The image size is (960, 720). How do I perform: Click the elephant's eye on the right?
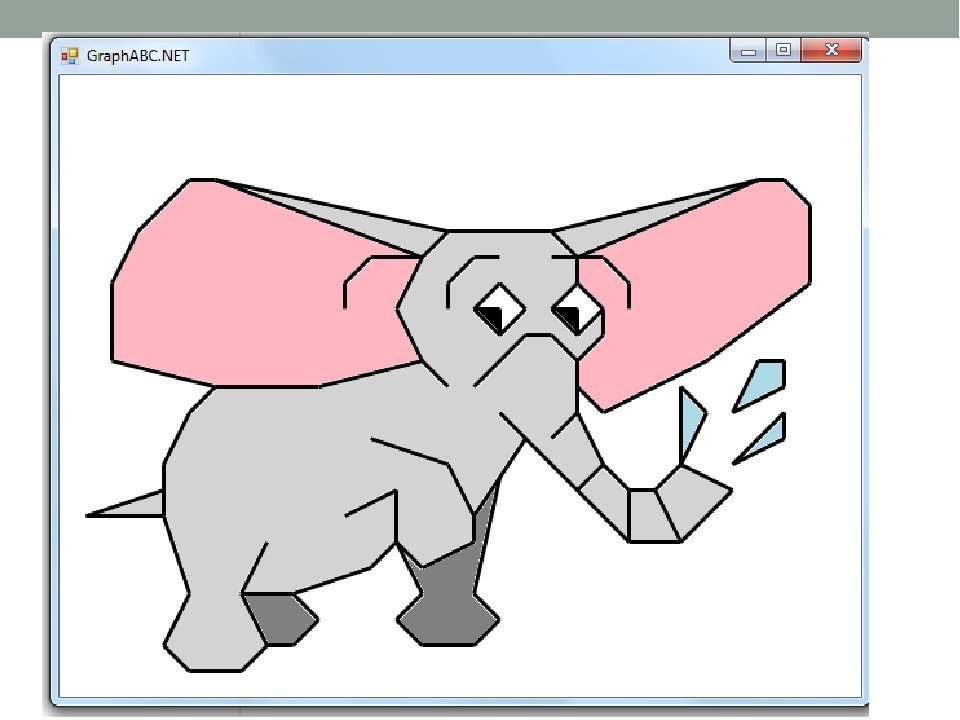(577, 311)
